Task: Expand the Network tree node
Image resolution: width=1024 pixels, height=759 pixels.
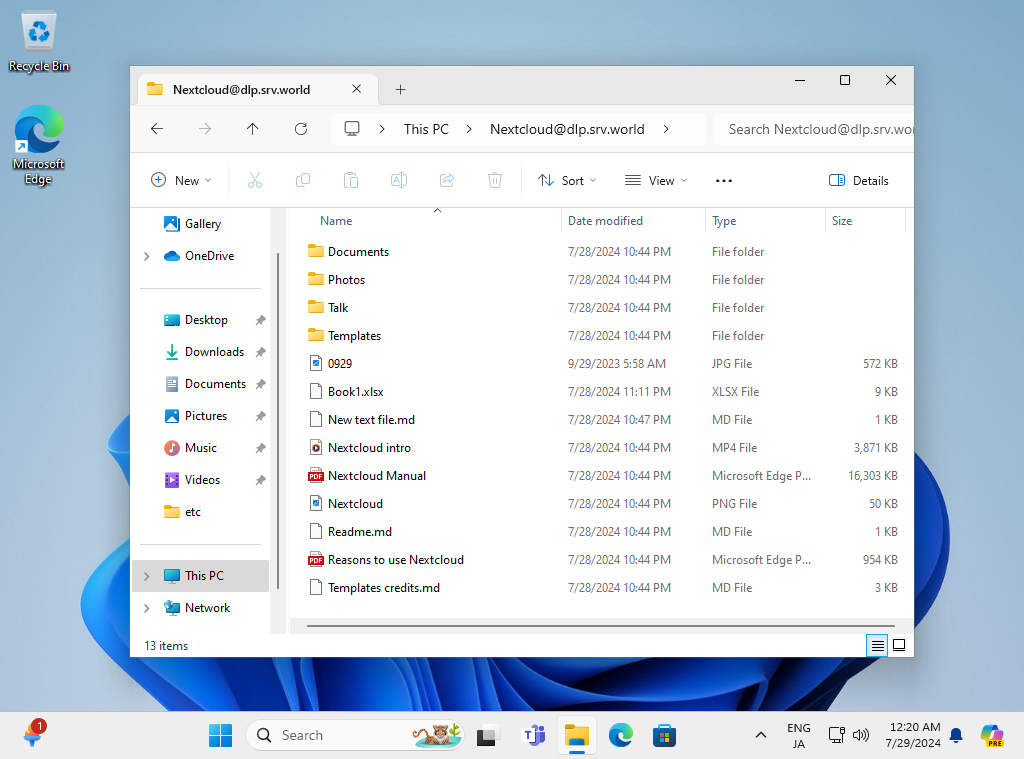Action: [x=147, y=608]
